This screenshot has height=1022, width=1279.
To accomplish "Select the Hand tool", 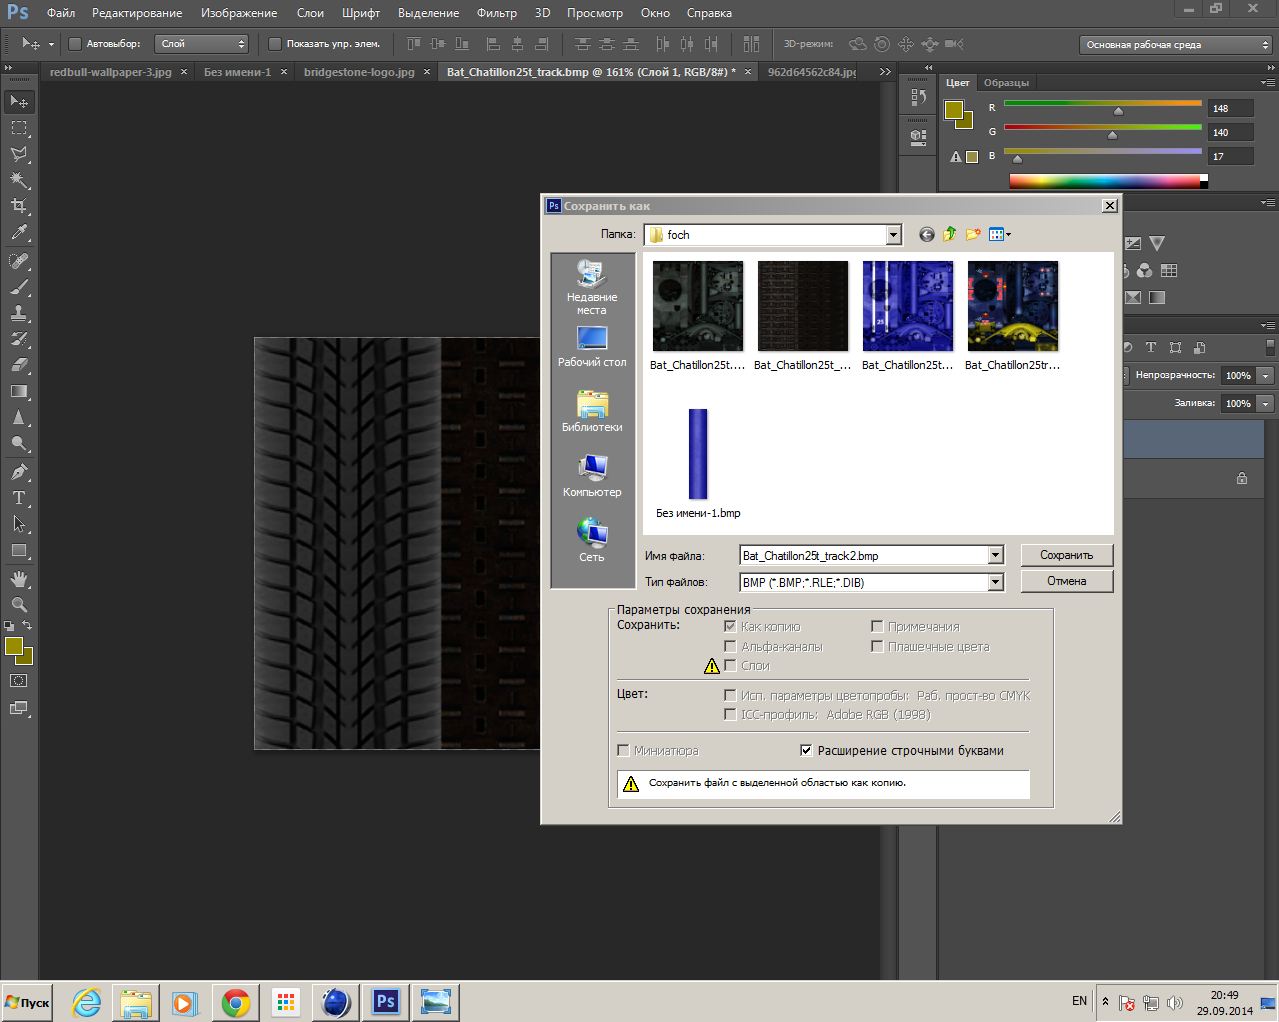I will (x=19, y=579).
